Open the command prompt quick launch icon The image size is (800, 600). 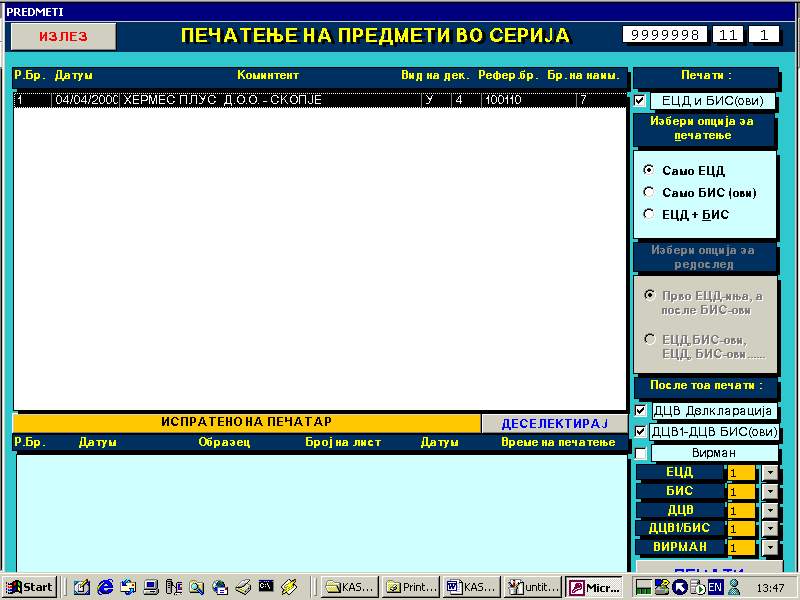266,587
